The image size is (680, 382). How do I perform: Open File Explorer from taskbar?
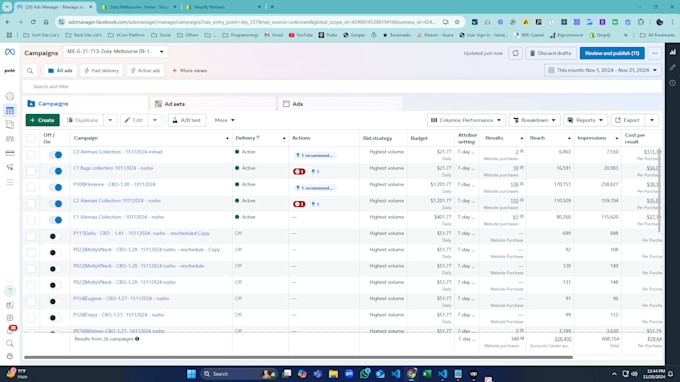[x=333, y=374]
